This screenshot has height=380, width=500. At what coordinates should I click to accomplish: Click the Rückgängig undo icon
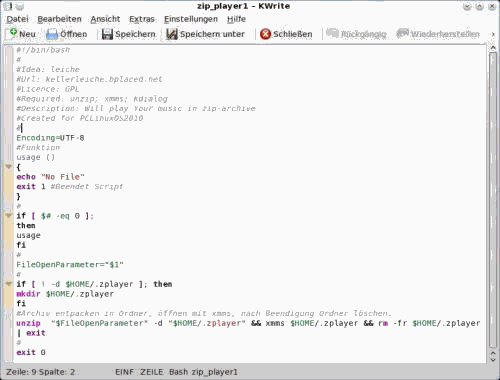[x=332, y=33]
